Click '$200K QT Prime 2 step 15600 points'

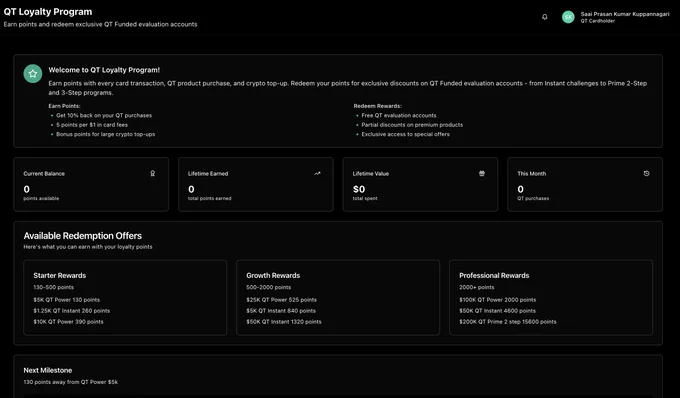[x=508, y=322]
